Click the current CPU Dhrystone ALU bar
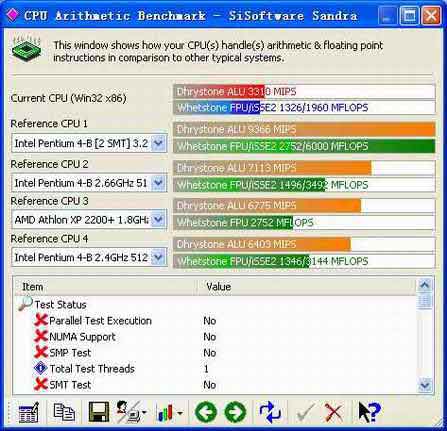 click(304, 92)
